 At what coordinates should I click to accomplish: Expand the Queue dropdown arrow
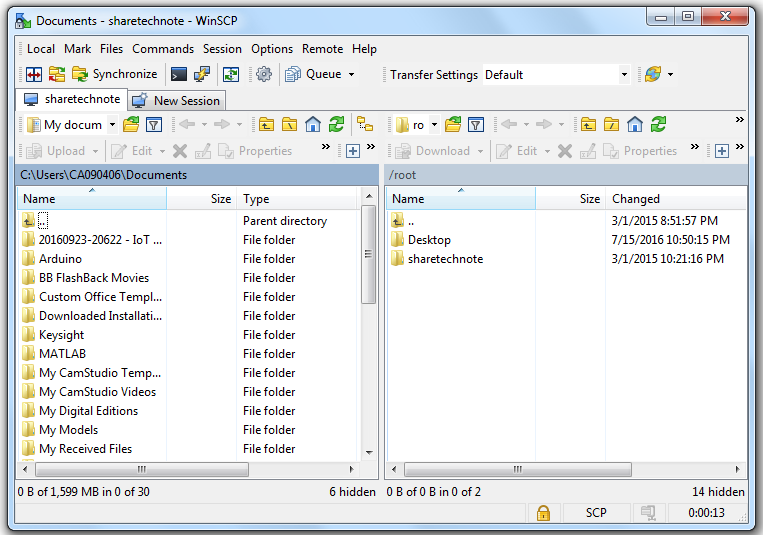tap(351, 74)
